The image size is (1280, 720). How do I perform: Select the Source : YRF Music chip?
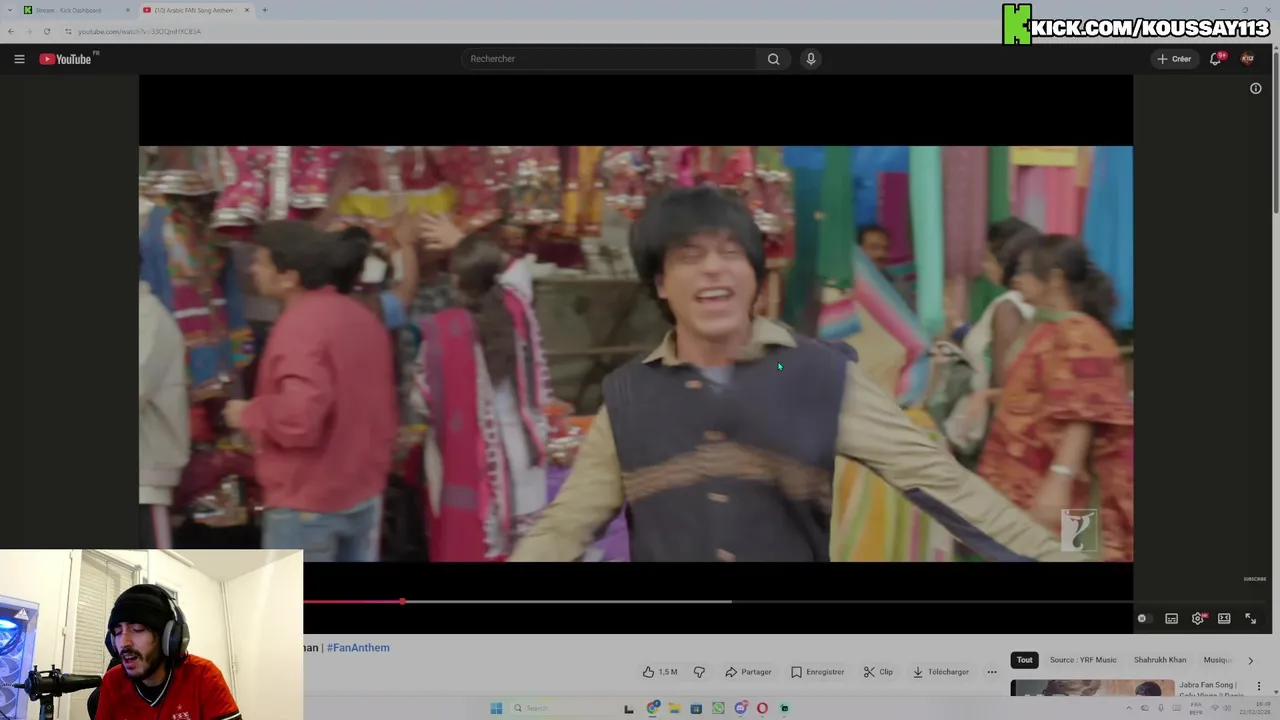(x=1083, y=660)
